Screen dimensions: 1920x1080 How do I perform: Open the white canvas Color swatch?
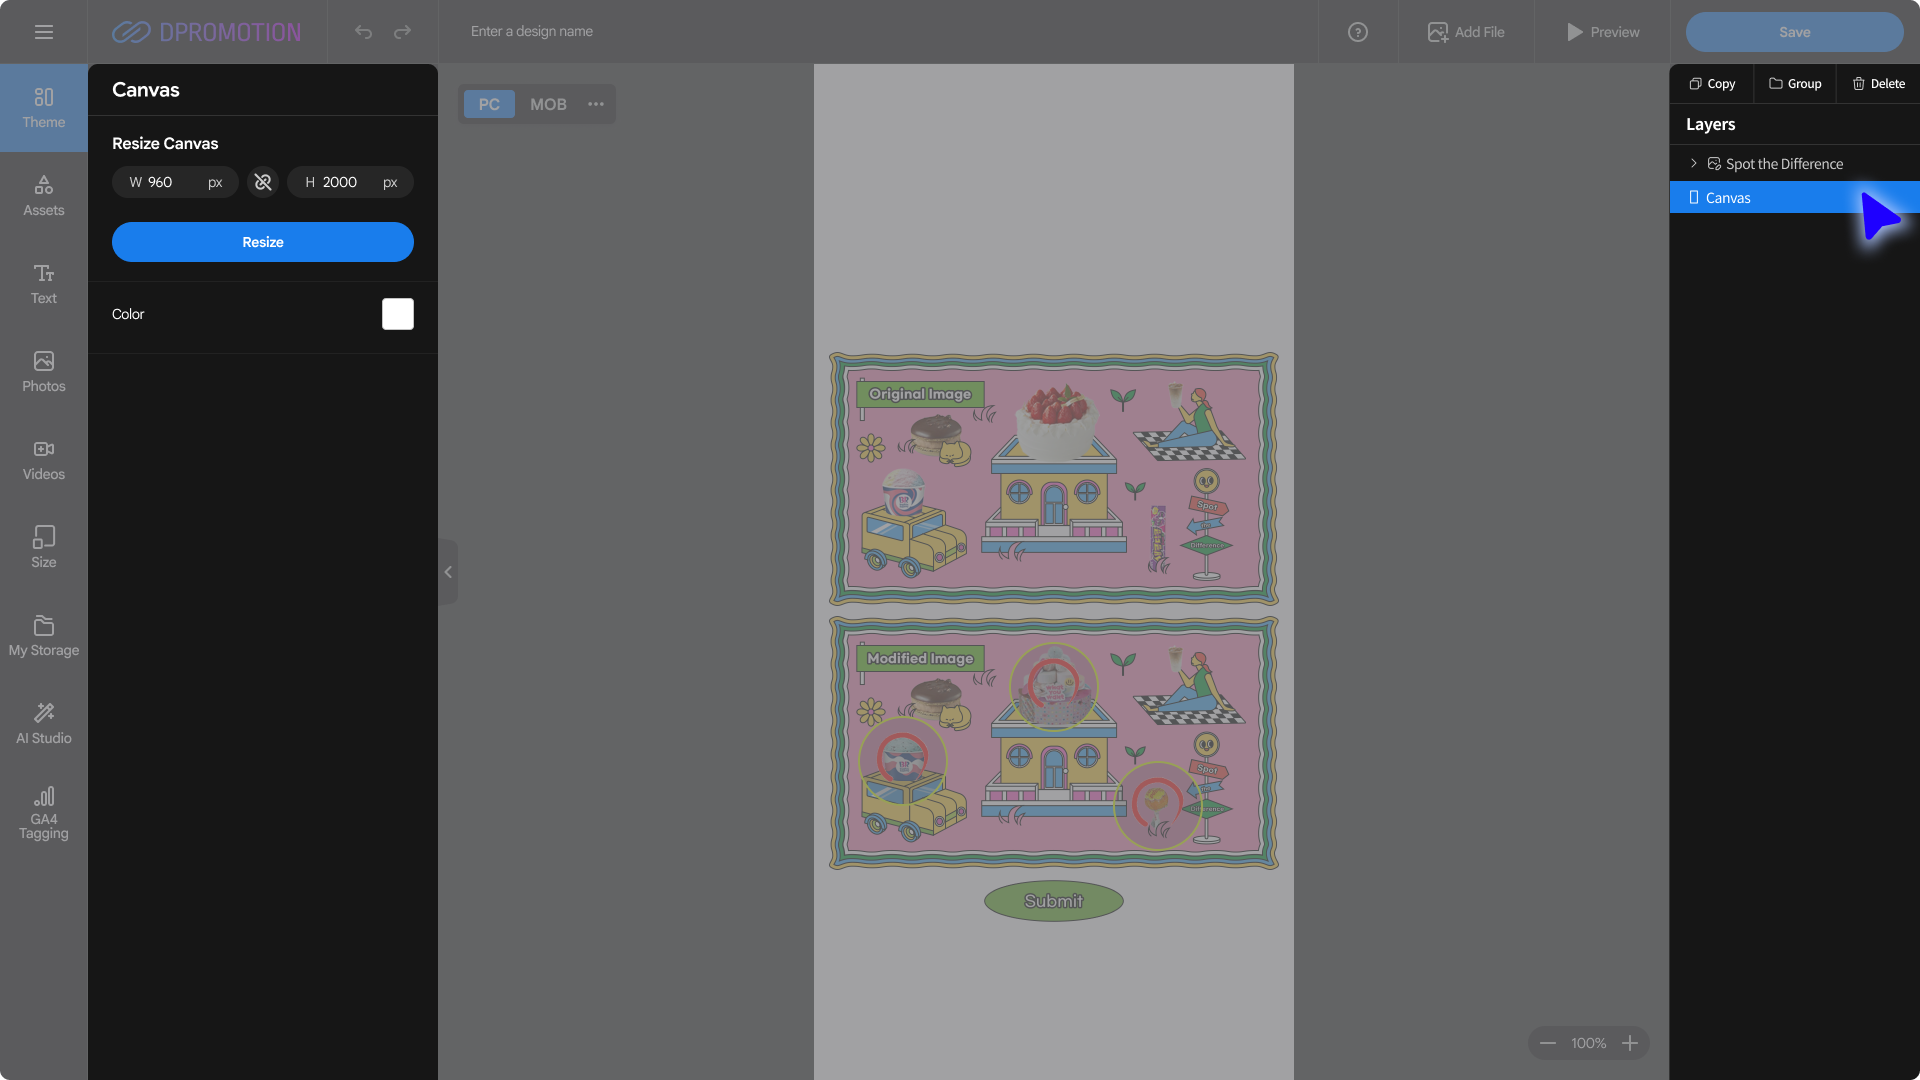pyautogui.click(x=397, y=314)
